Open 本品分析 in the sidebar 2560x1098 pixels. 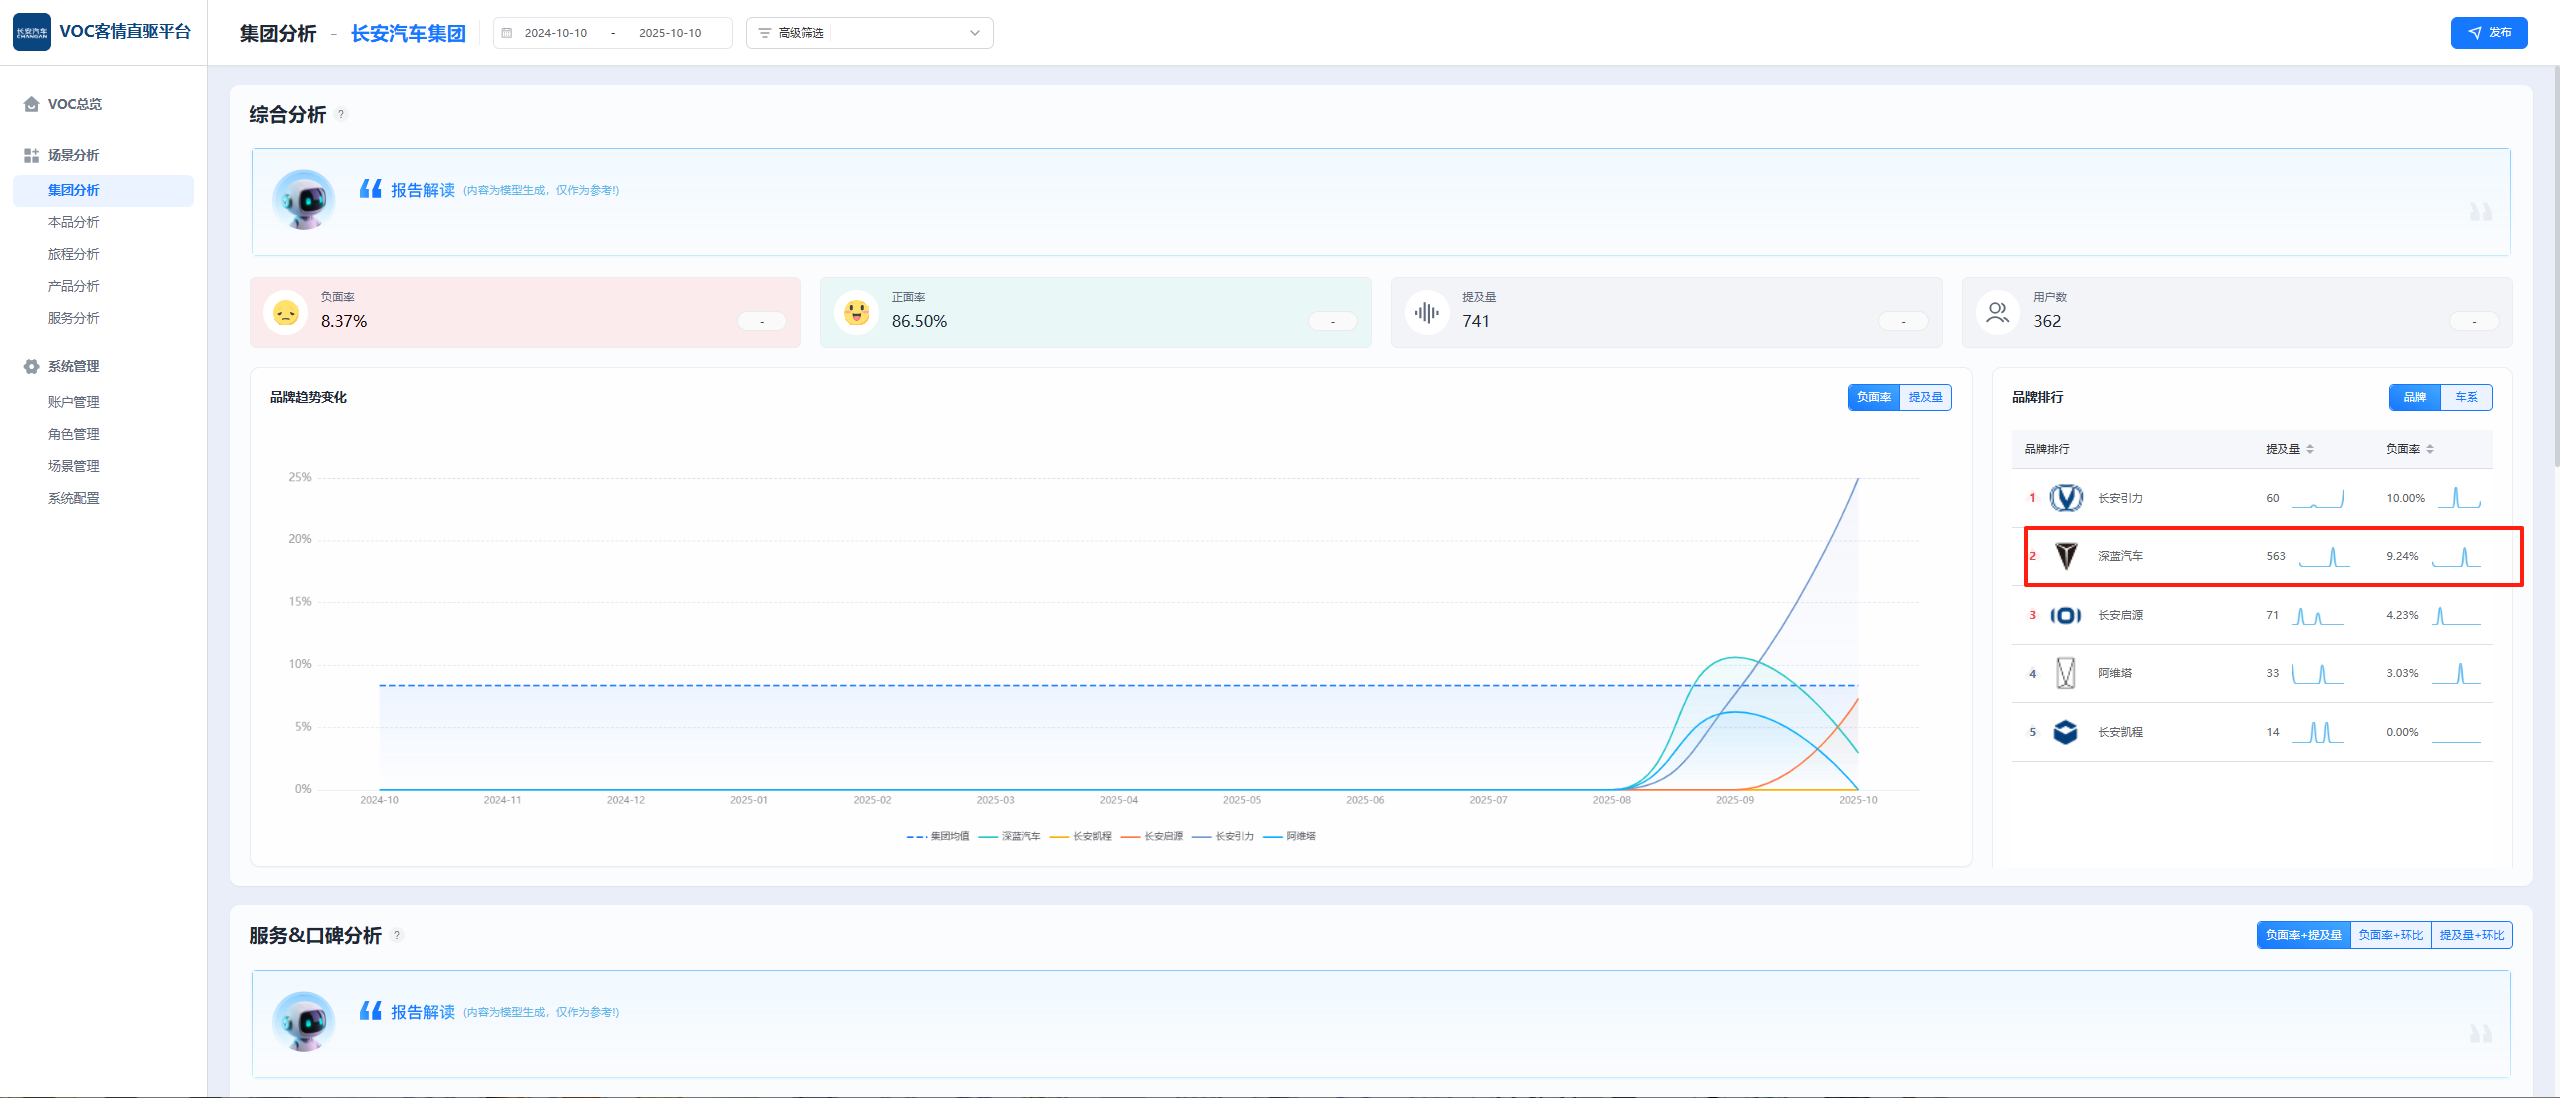(73, 222)
